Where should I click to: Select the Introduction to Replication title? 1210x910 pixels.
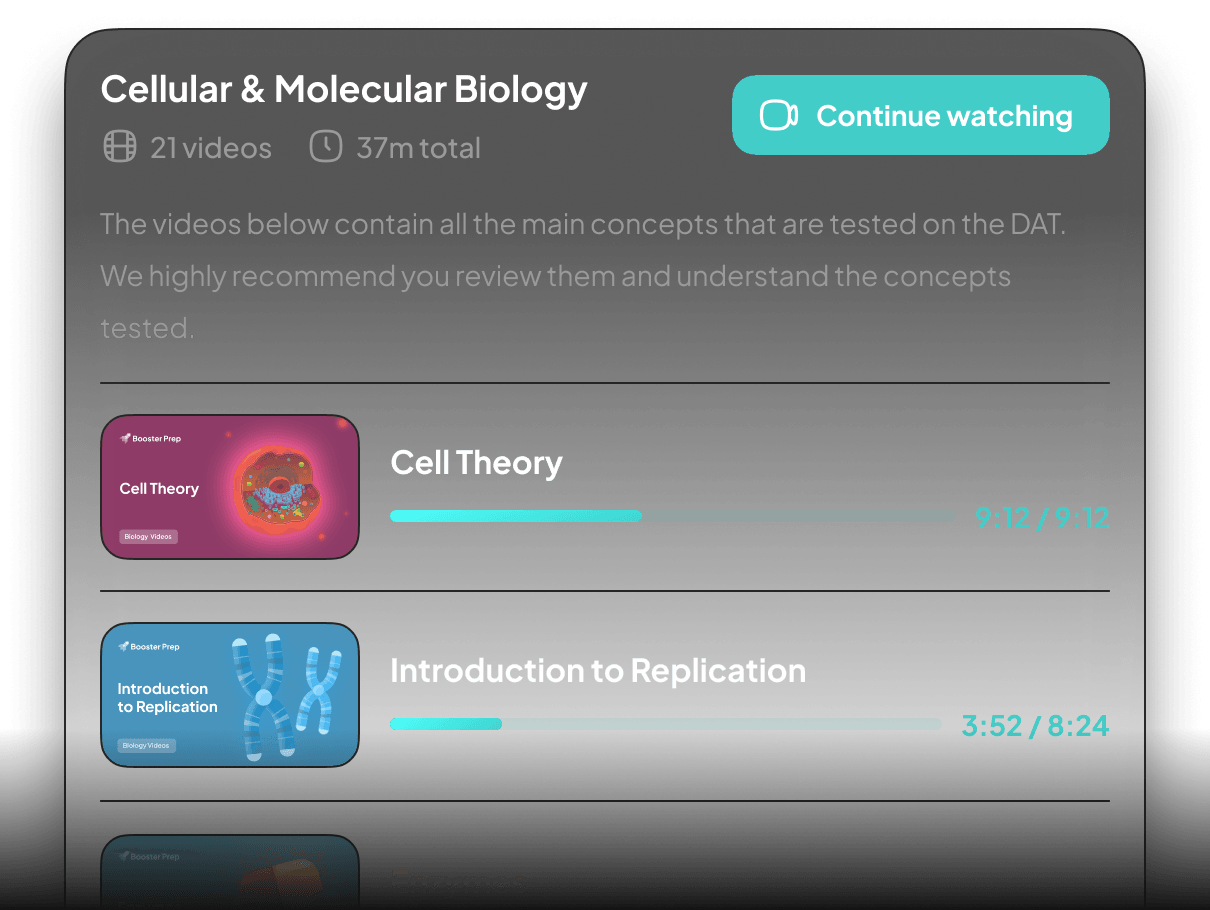[x=598, y=670]
